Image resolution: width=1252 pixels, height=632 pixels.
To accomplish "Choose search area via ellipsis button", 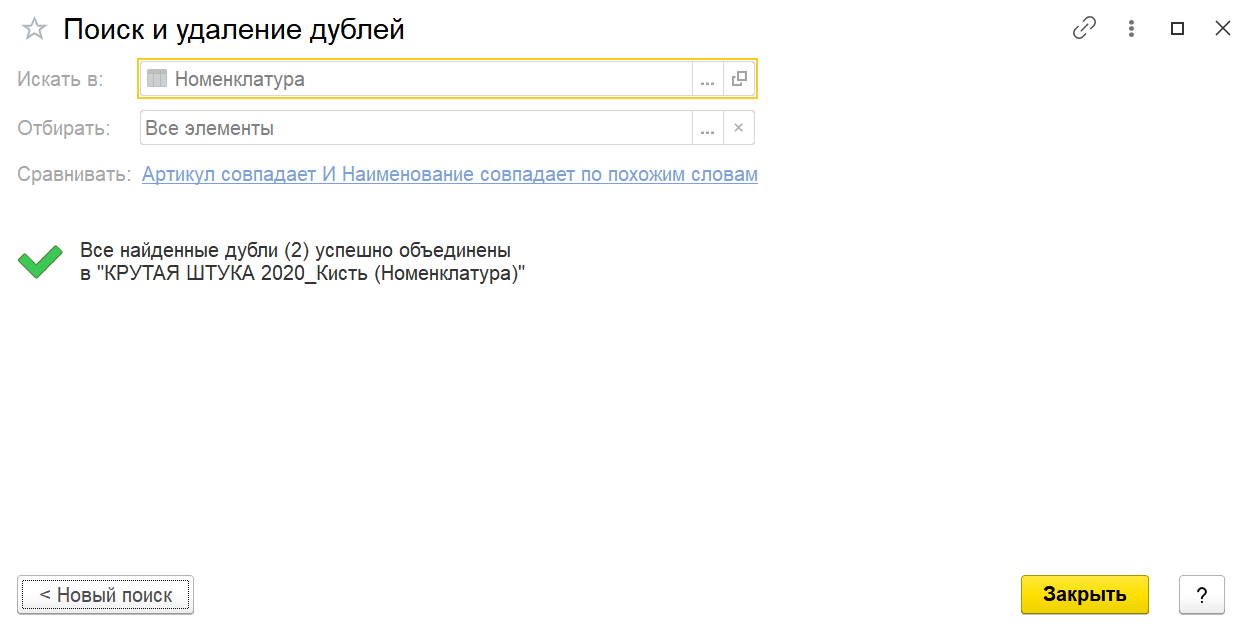I will point(707,79).
